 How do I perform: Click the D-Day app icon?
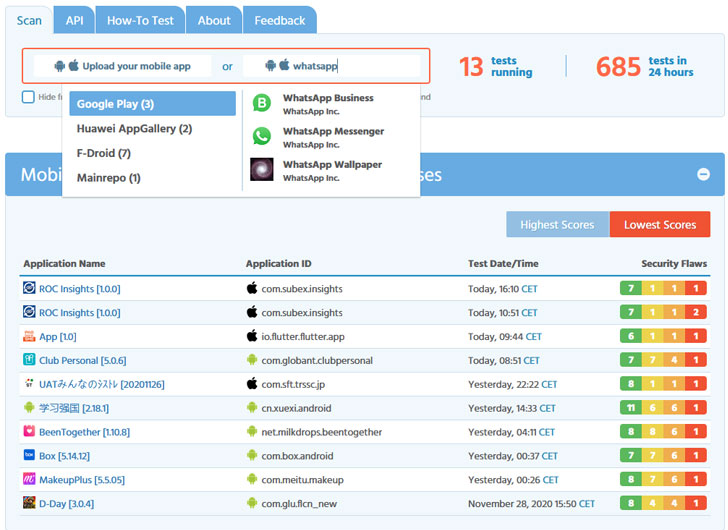tap(29, 504)
